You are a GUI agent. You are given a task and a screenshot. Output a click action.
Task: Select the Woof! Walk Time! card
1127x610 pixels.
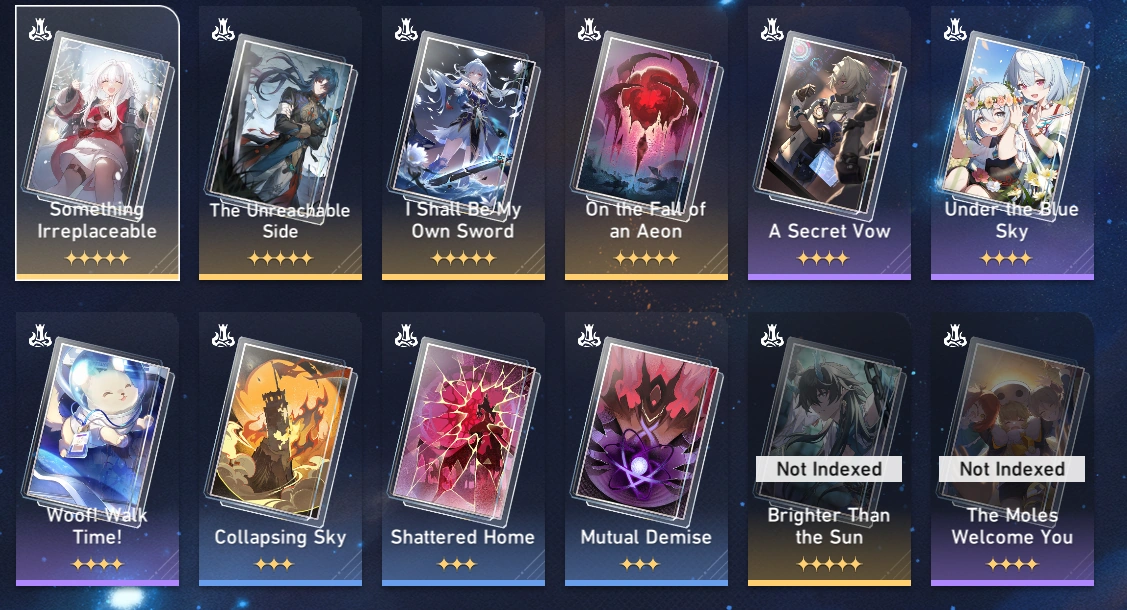click(x=97, y=449)
